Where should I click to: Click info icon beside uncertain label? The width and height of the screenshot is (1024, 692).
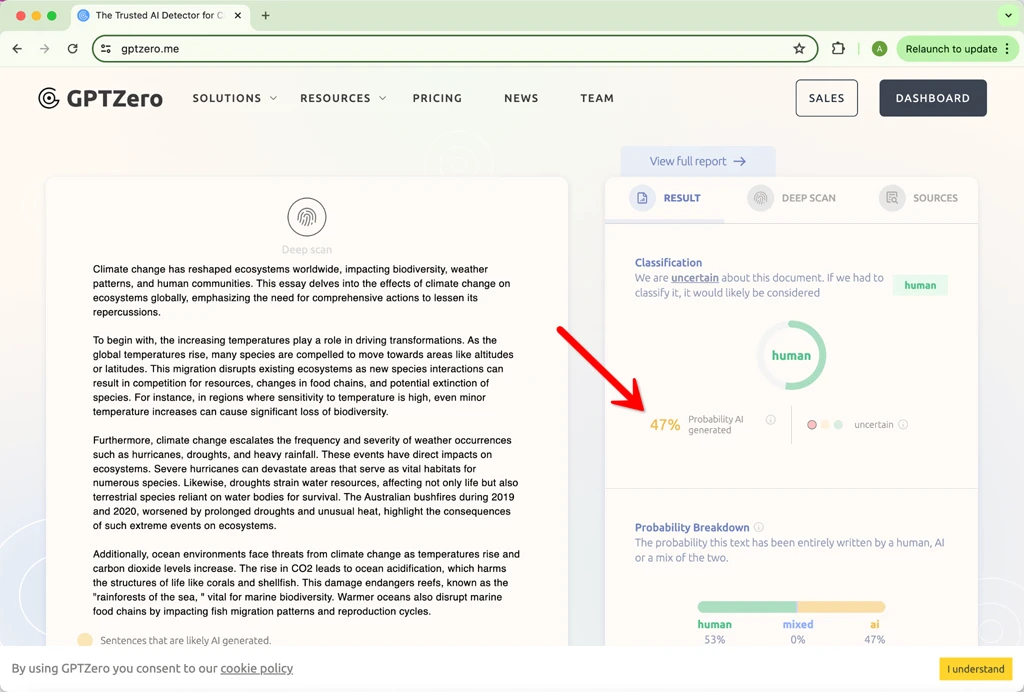point(903,424)
